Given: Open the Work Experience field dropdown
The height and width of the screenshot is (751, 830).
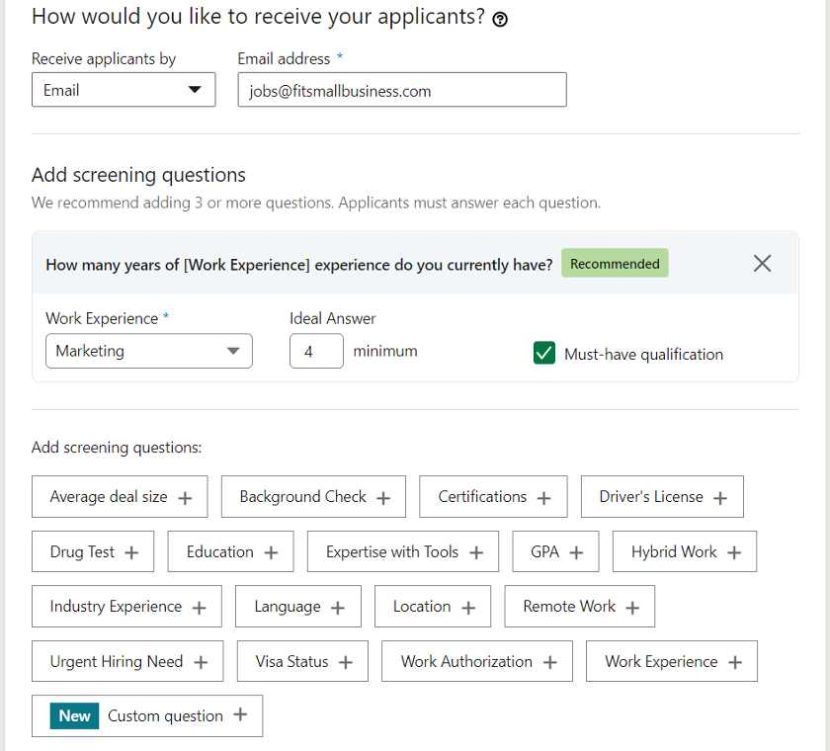Looking at the screenshot, I should pos(148,351).
